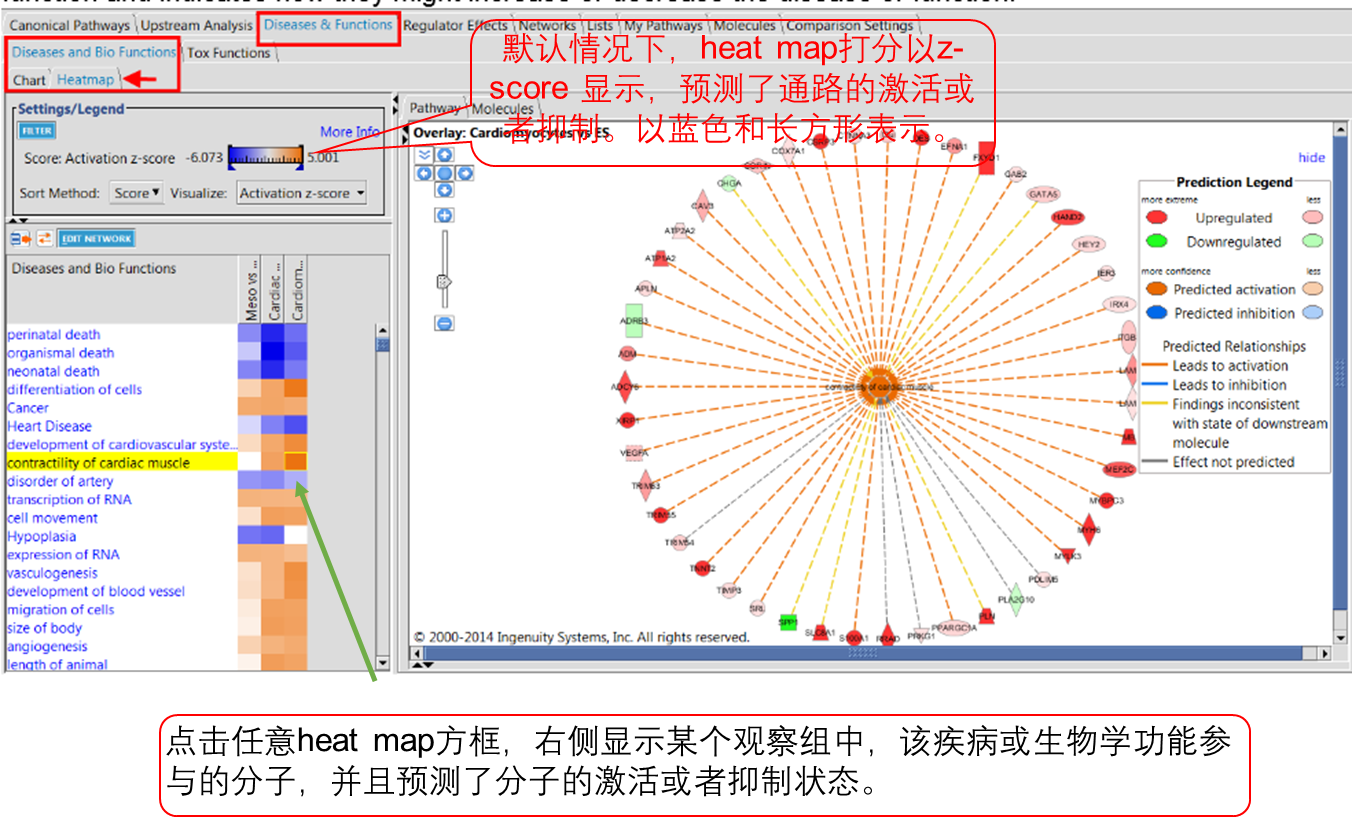The image size is (1352, 820).
Task: Select the differentiation of cells row
Action: (74, 390)
